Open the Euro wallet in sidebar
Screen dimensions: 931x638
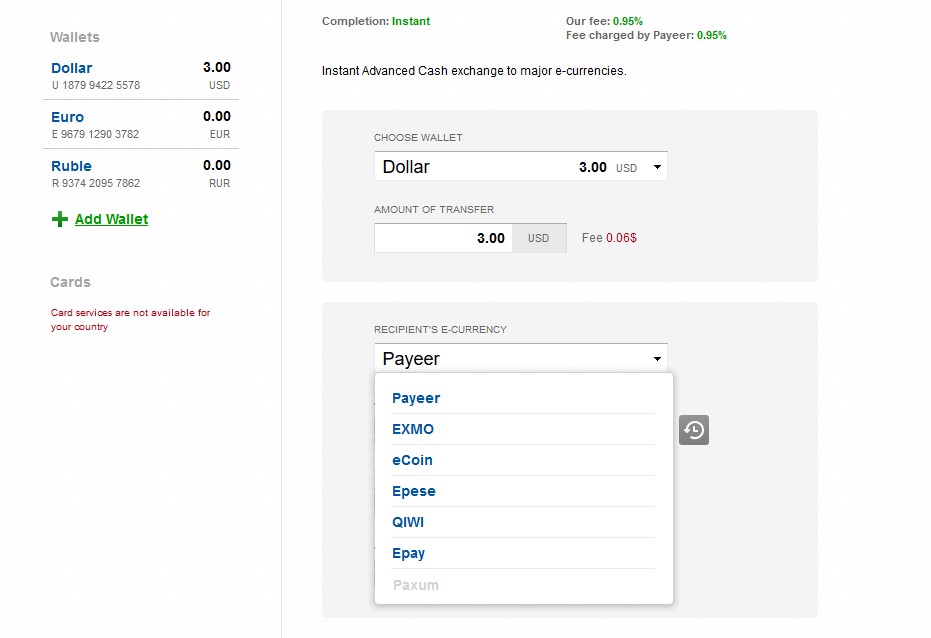pyautogui.click(x=68, y=117)
